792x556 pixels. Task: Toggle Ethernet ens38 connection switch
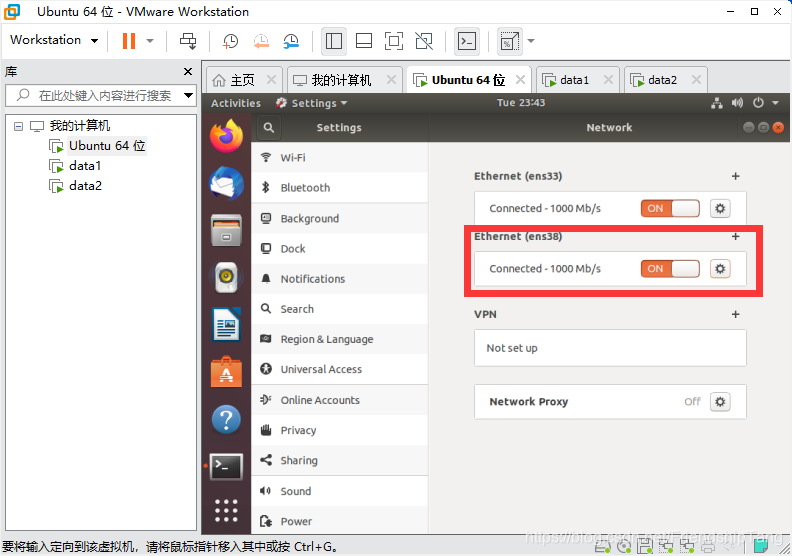[670, 269]
